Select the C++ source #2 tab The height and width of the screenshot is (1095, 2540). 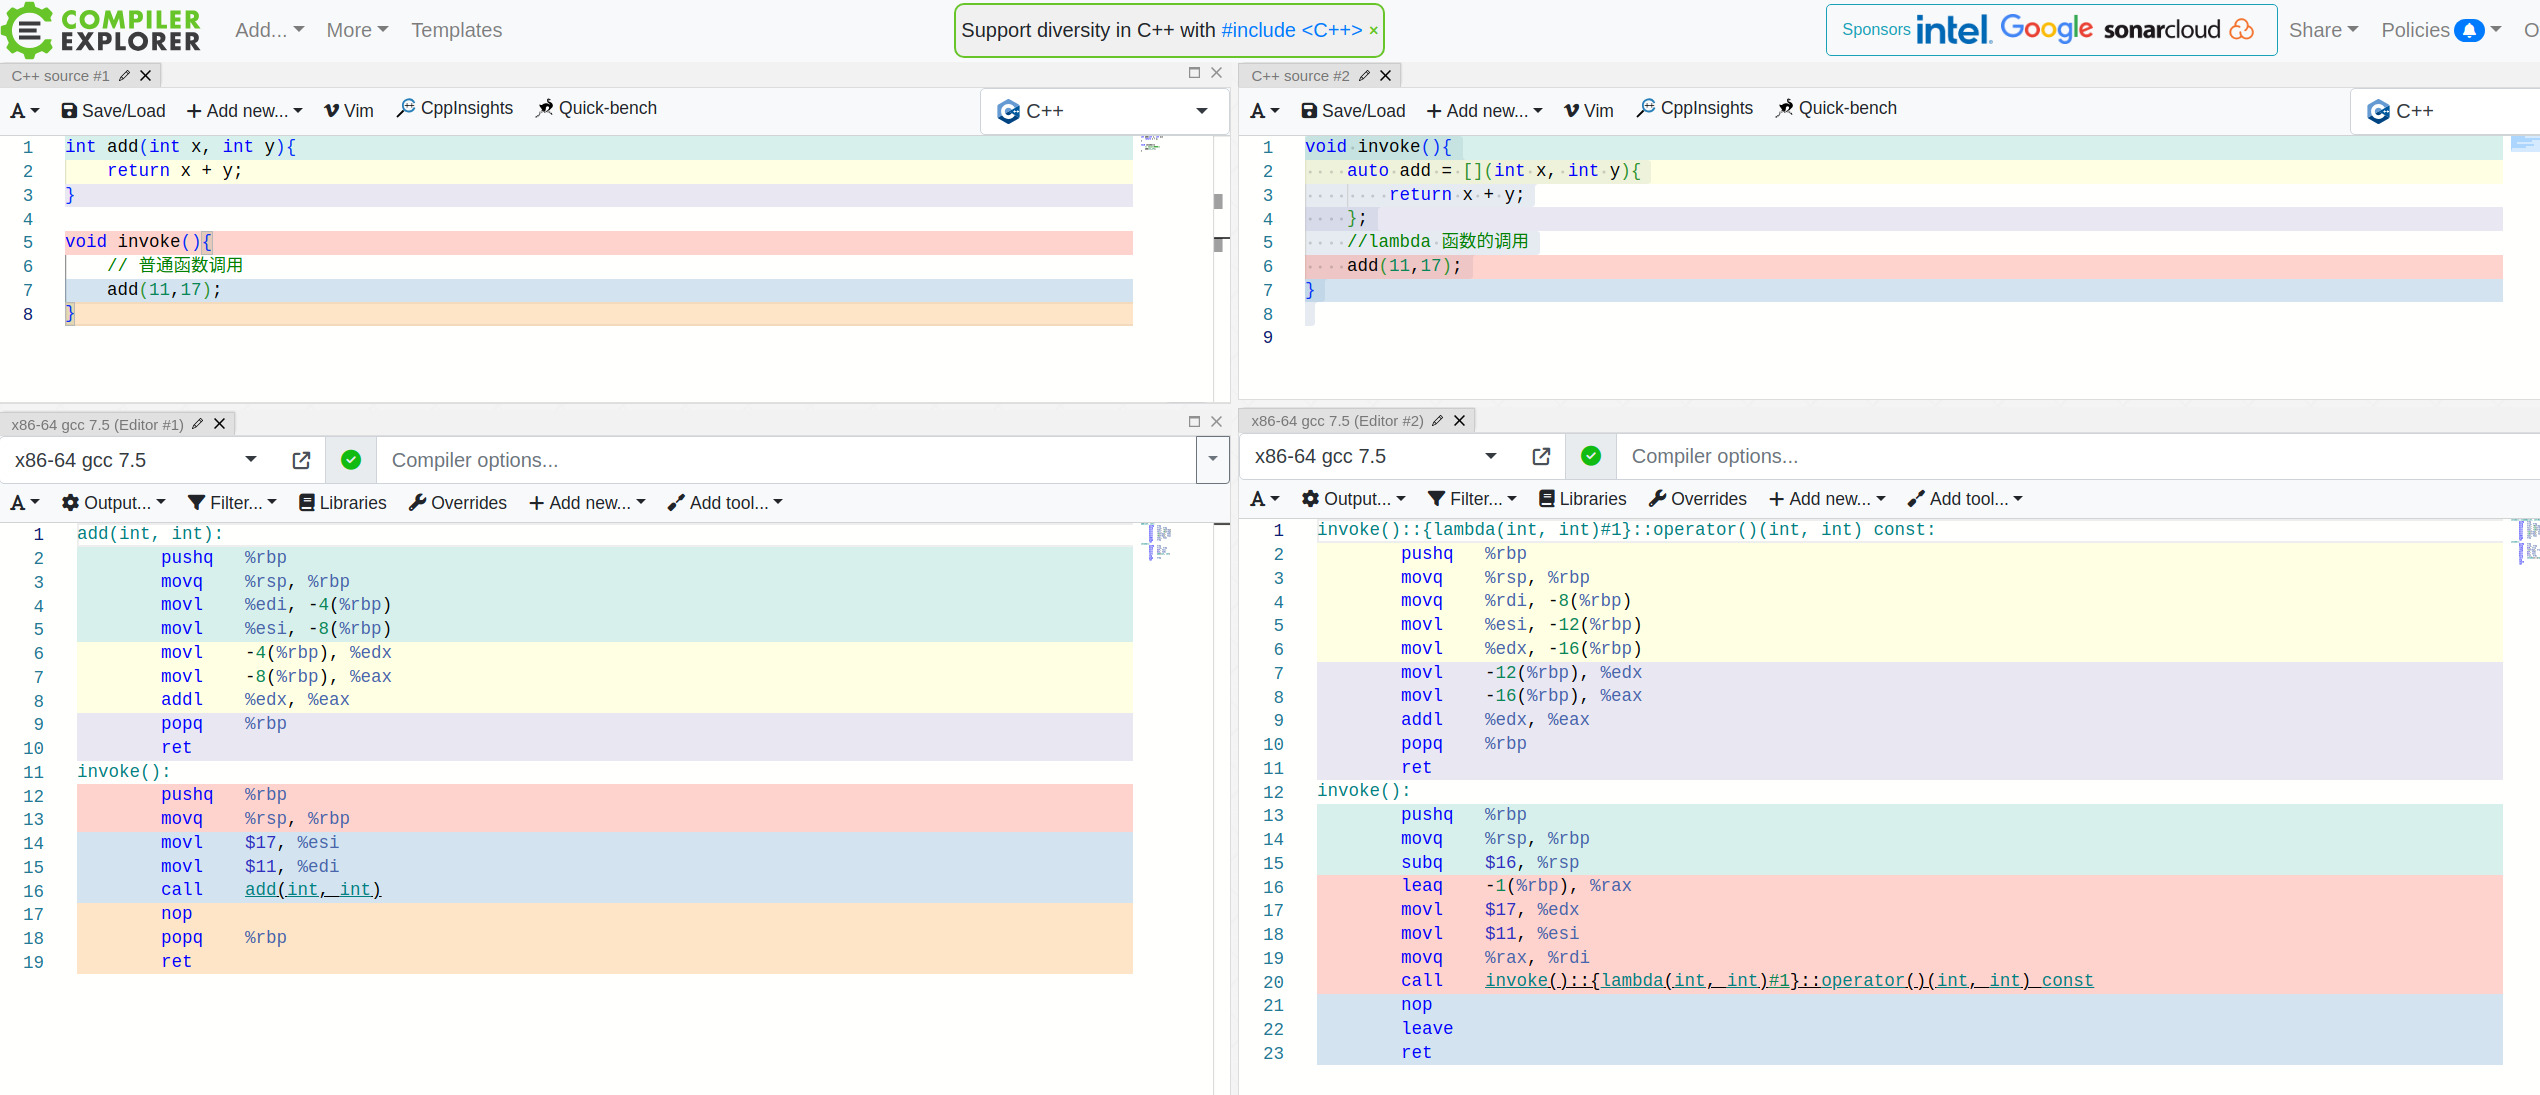click(1299, 76)
